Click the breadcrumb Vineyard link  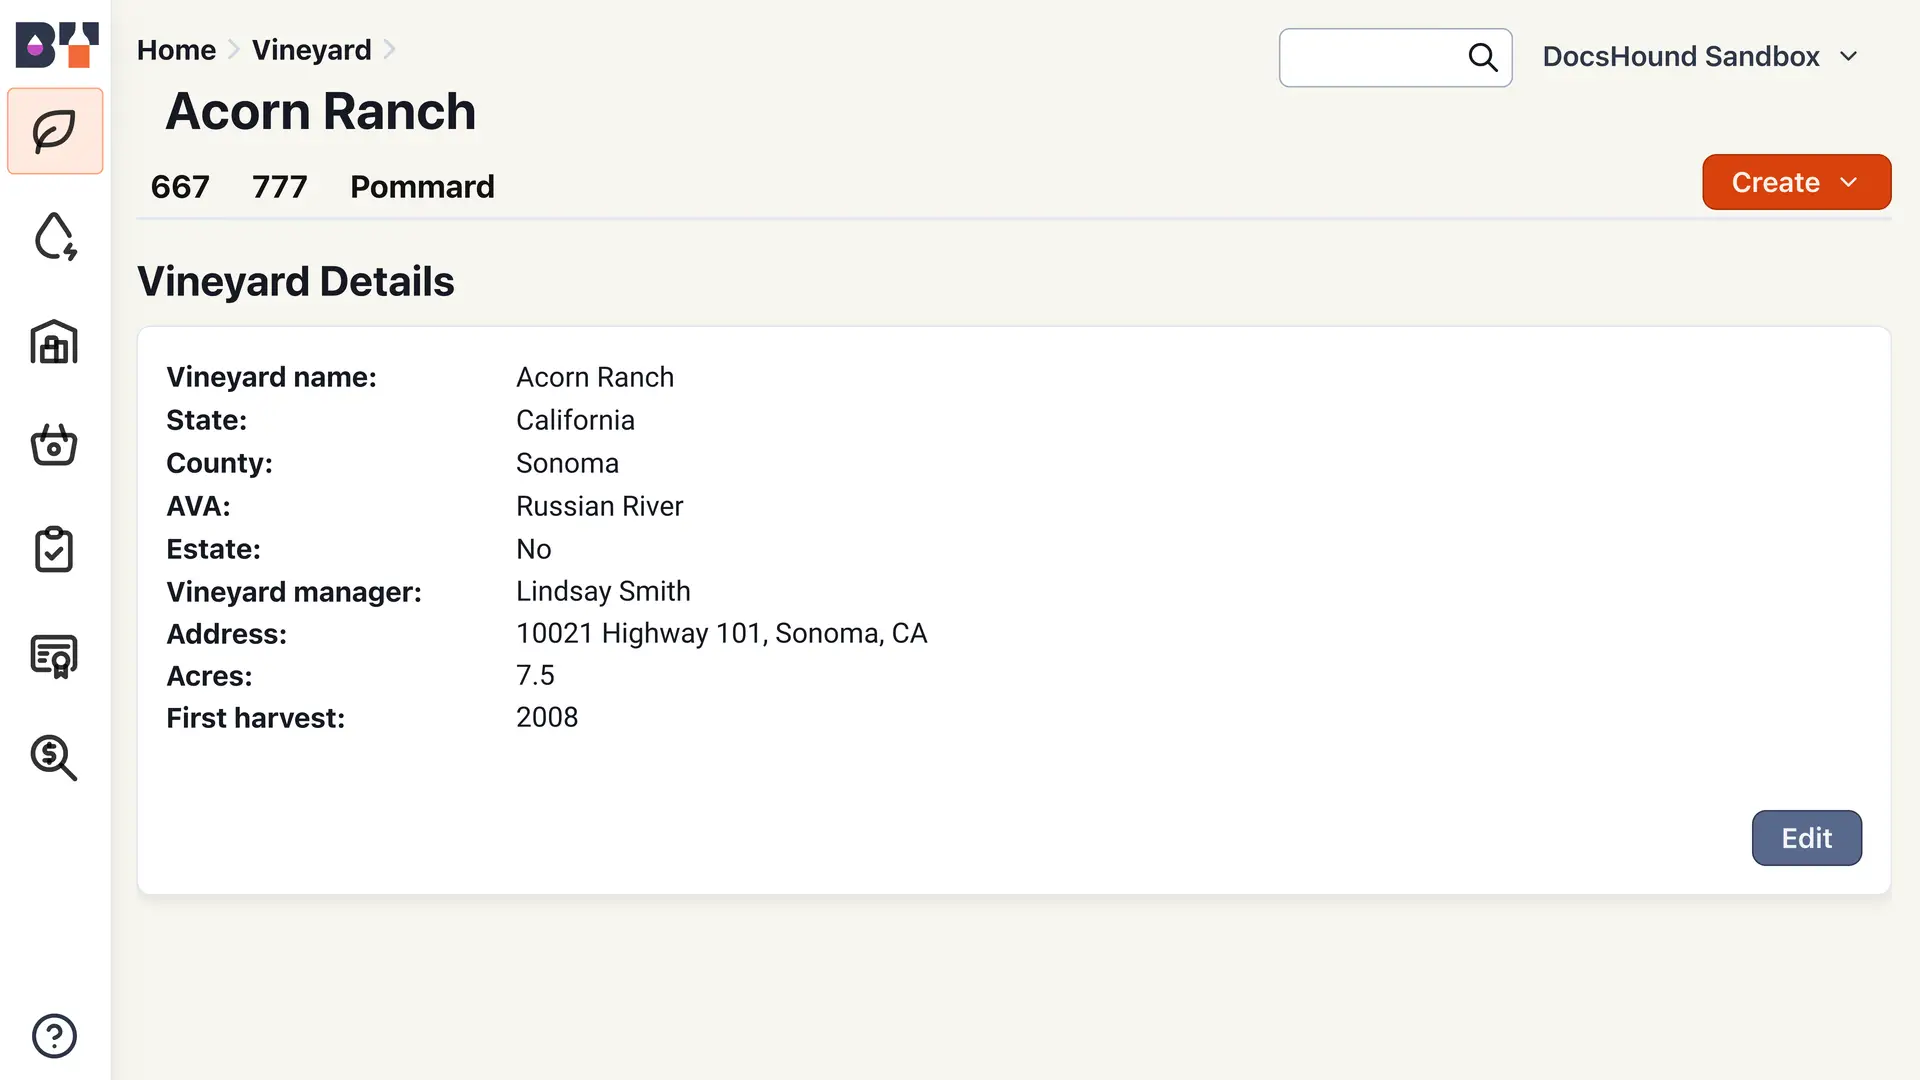point(311,49)
